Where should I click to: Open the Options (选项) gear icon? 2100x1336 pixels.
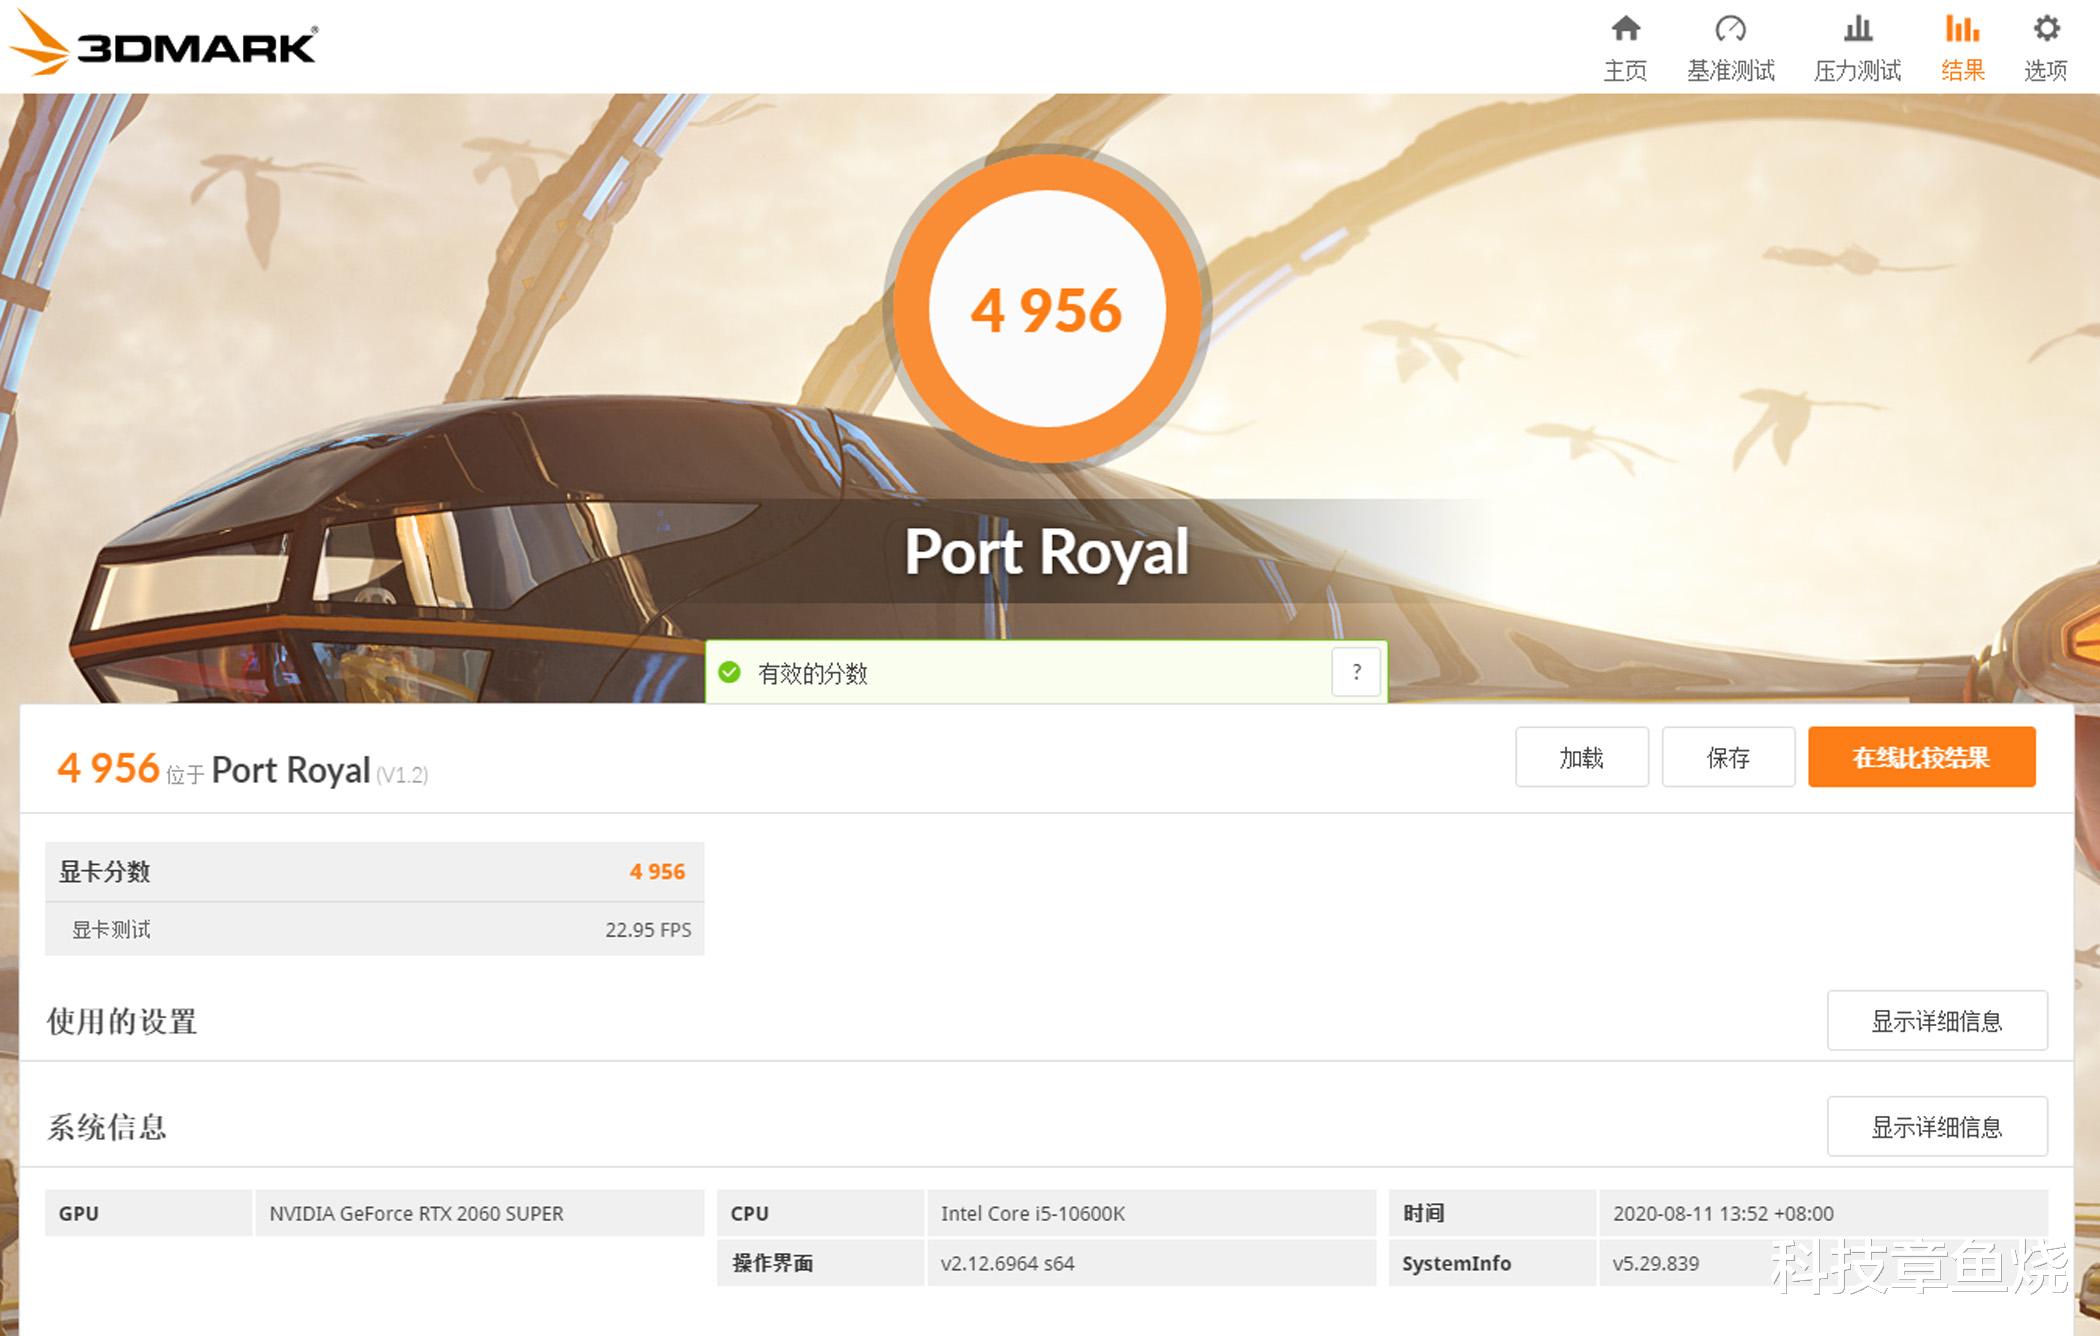(2046, 29)
